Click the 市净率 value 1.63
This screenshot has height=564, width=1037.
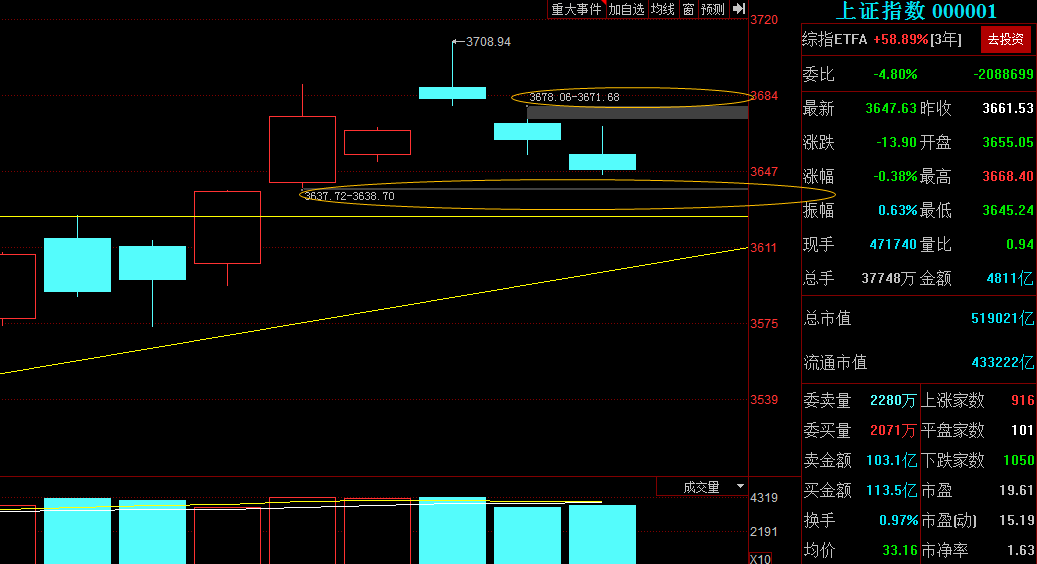(x=1020, y=550)
